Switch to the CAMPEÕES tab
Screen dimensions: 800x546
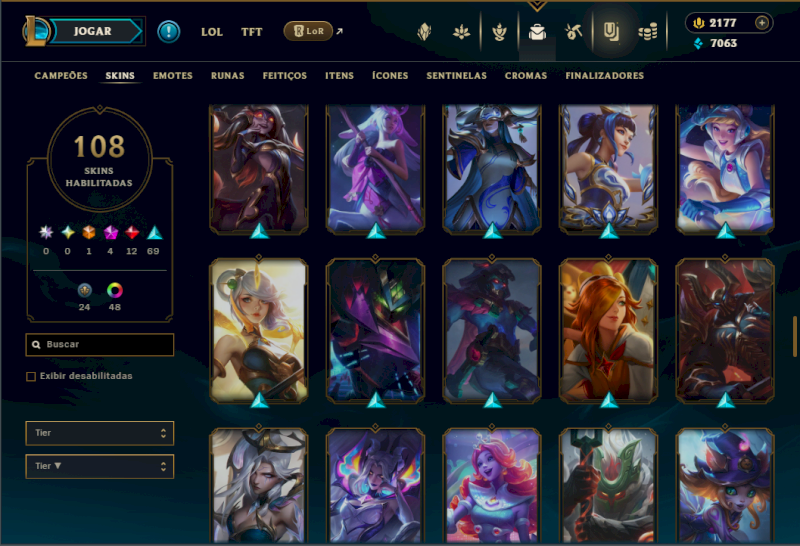(x=61, y=76)
